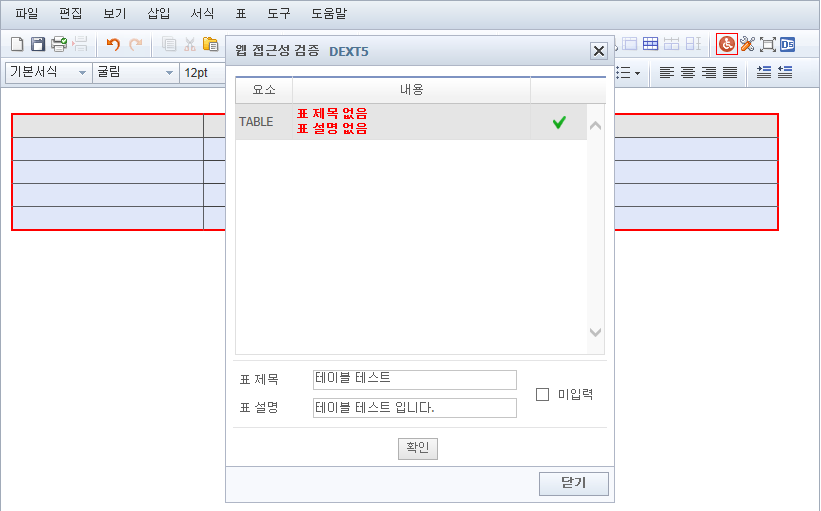The height and width of the screenshot is (511, 821).
Task: Click the table column height icon
Action: [x=693, y=44]
